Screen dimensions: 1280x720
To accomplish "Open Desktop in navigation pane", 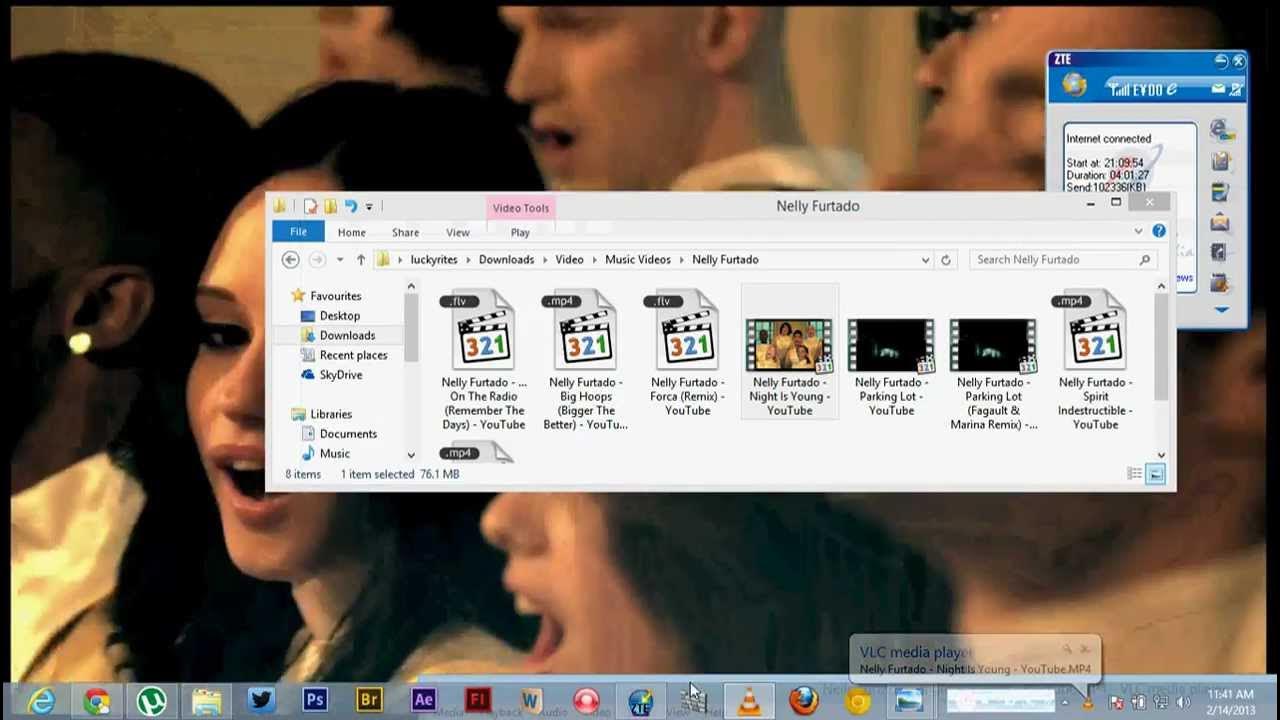I will pyautogui.click(x=340, y=316).
